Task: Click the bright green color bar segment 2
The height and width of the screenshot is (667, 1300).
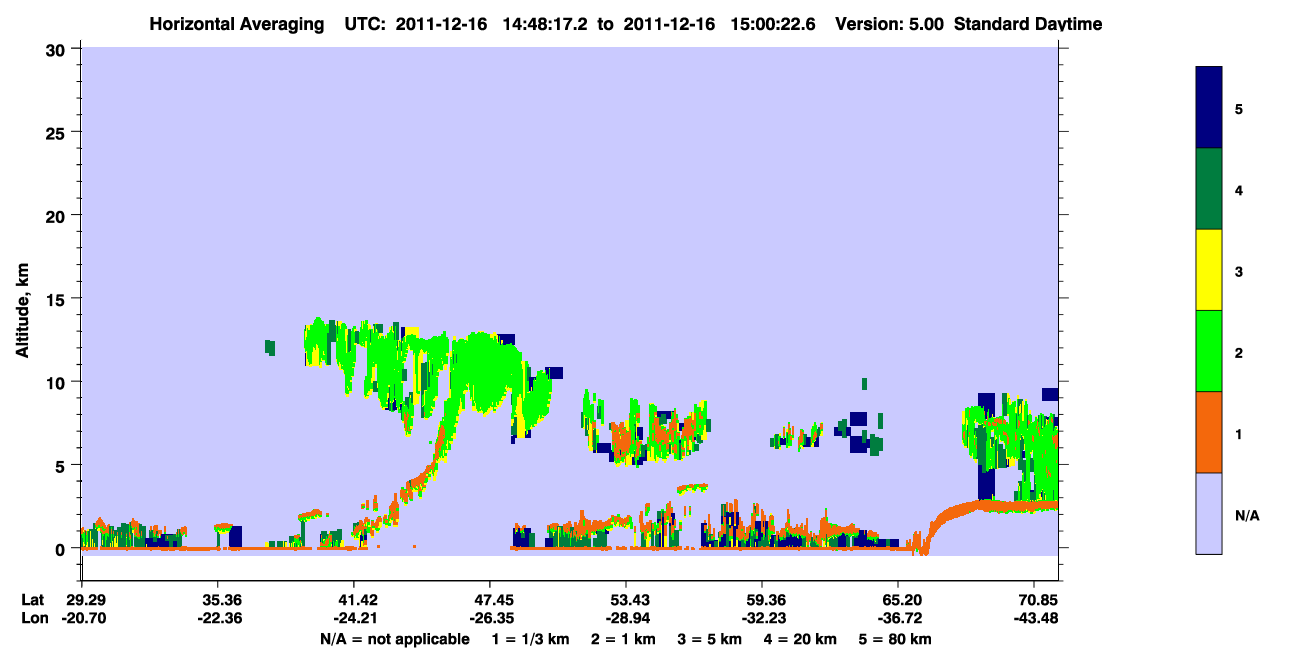Action: coord(1209,351)
